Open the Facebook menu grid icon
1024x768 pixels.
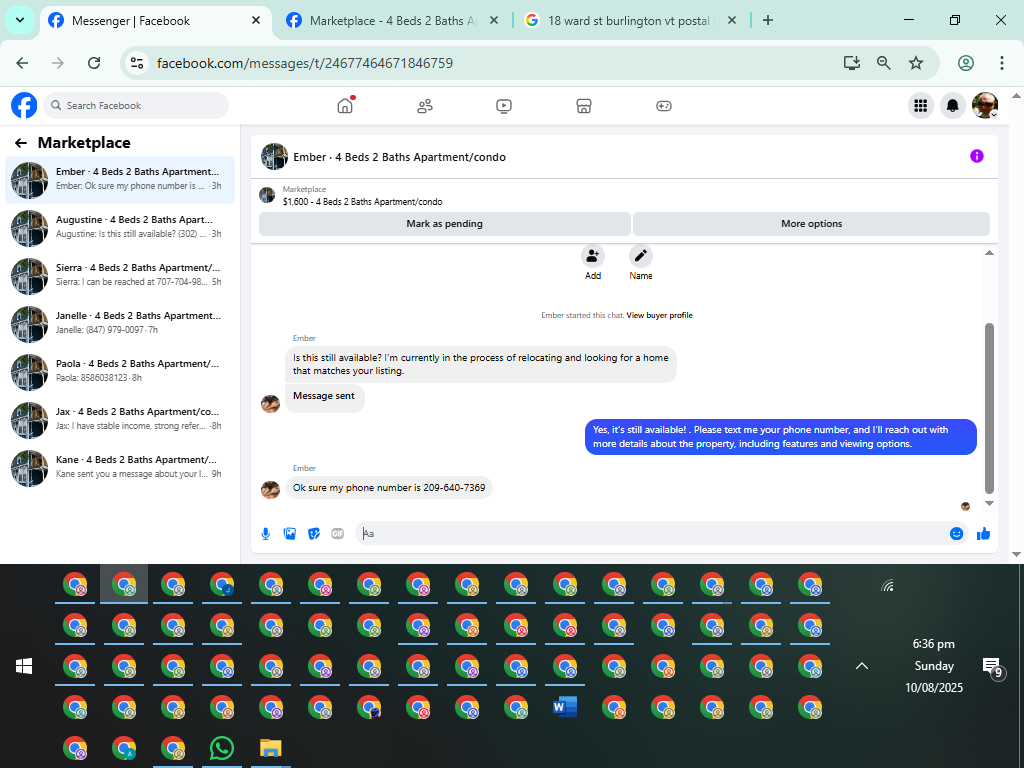(x=921, y=105)
